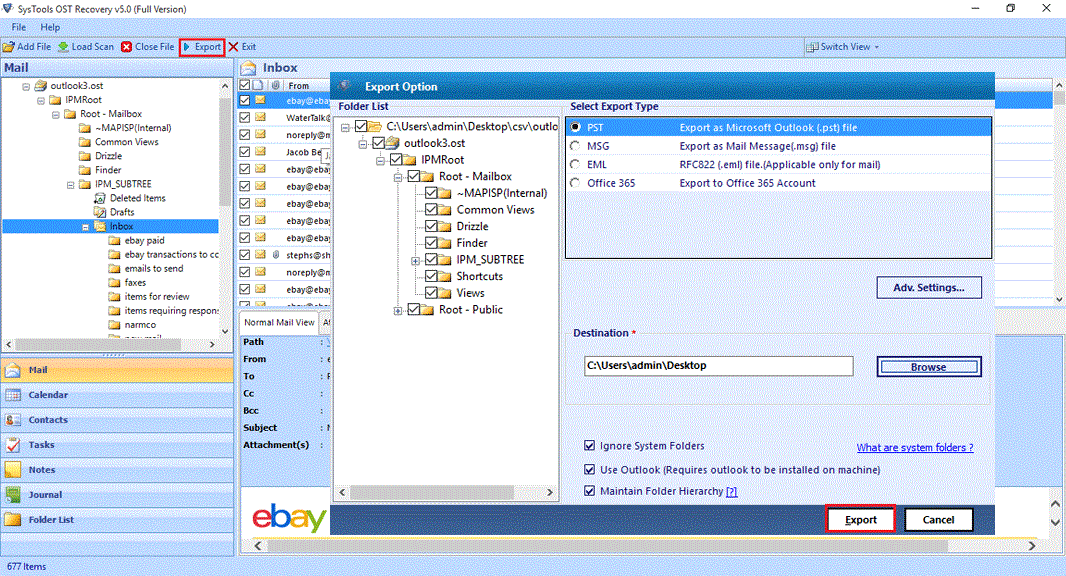Select the MSG export type radio button
Viewport: 1066px width, 576px height.
click(x=575, y=146)
